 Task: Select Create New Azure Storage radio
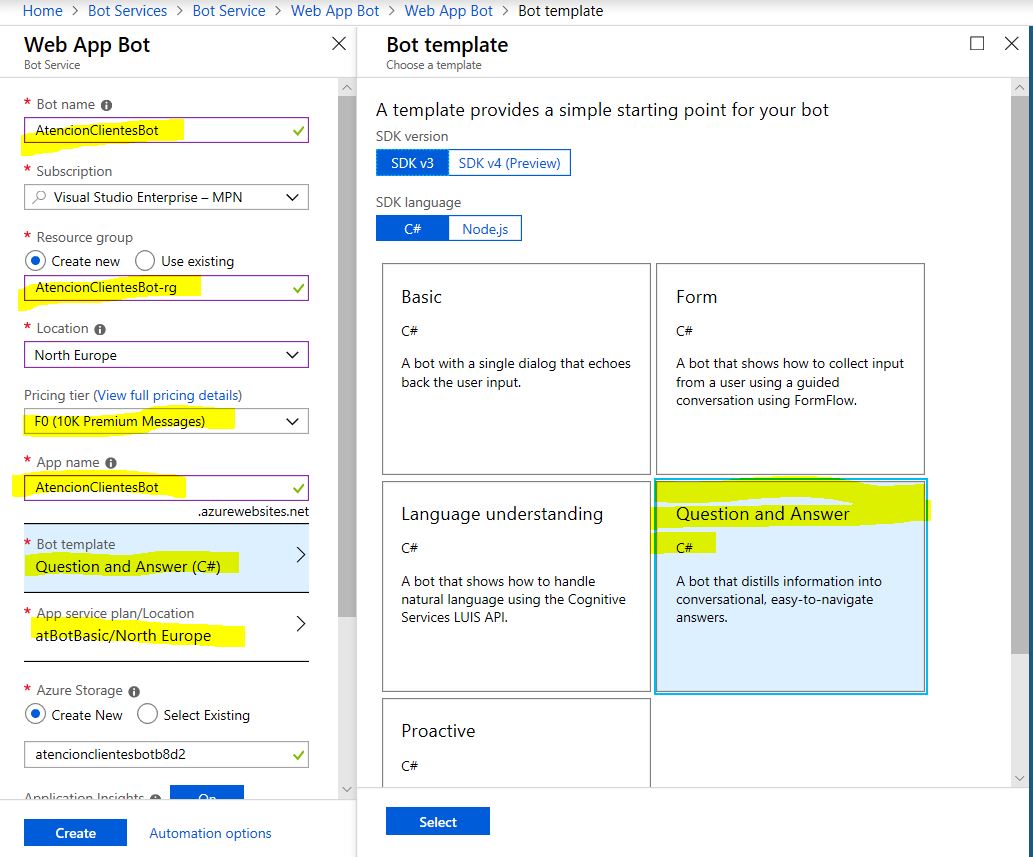(36, 715)
